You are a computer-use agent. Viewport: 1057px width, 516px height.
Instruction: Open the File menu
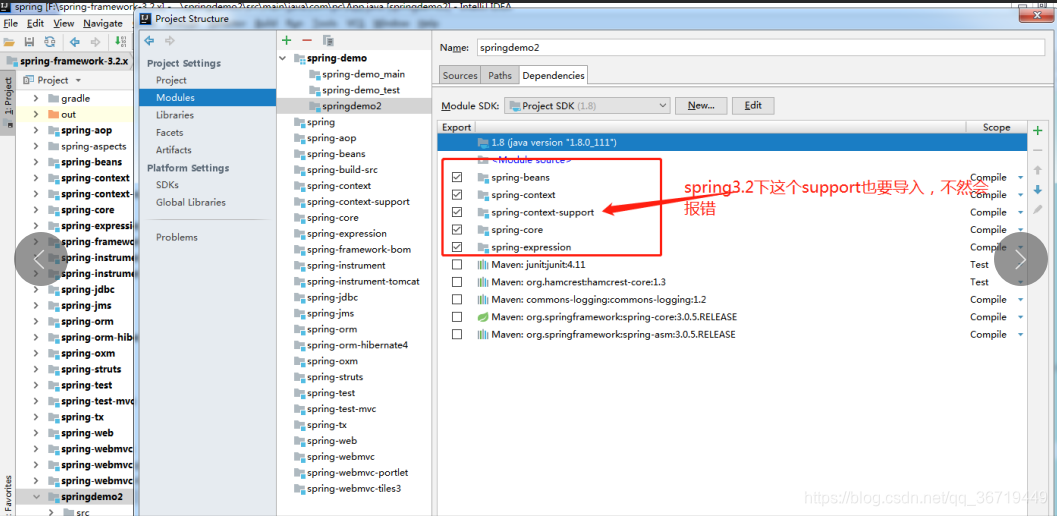pyautogui.click(x=10, y=23)
